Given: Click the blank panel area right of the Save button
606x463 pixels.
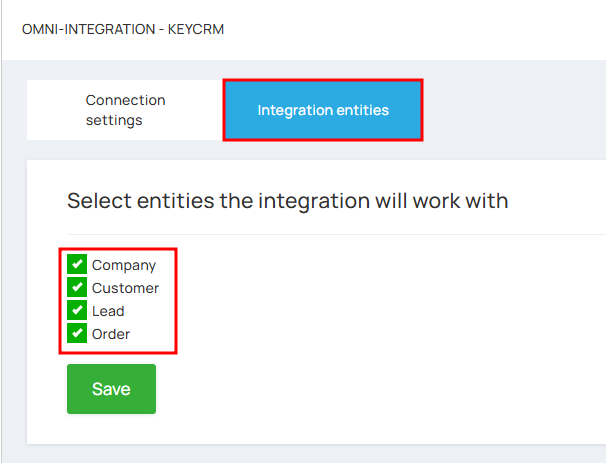Looking at the screenshot, I should coord(379,389).
